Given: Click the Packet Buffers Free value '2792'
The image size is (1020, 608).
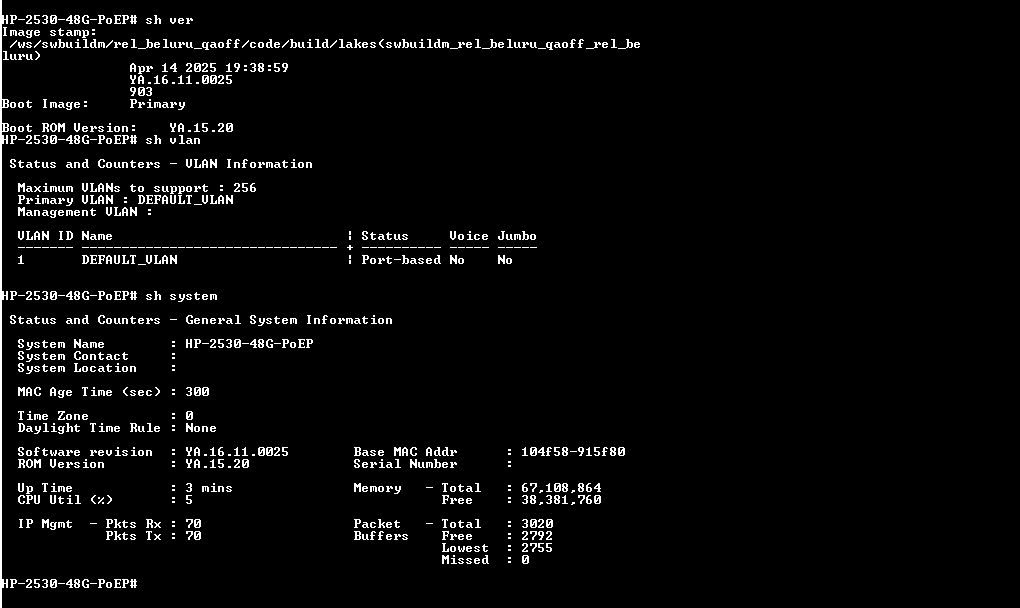Looking at the screenshot, I should click(537, 536).
